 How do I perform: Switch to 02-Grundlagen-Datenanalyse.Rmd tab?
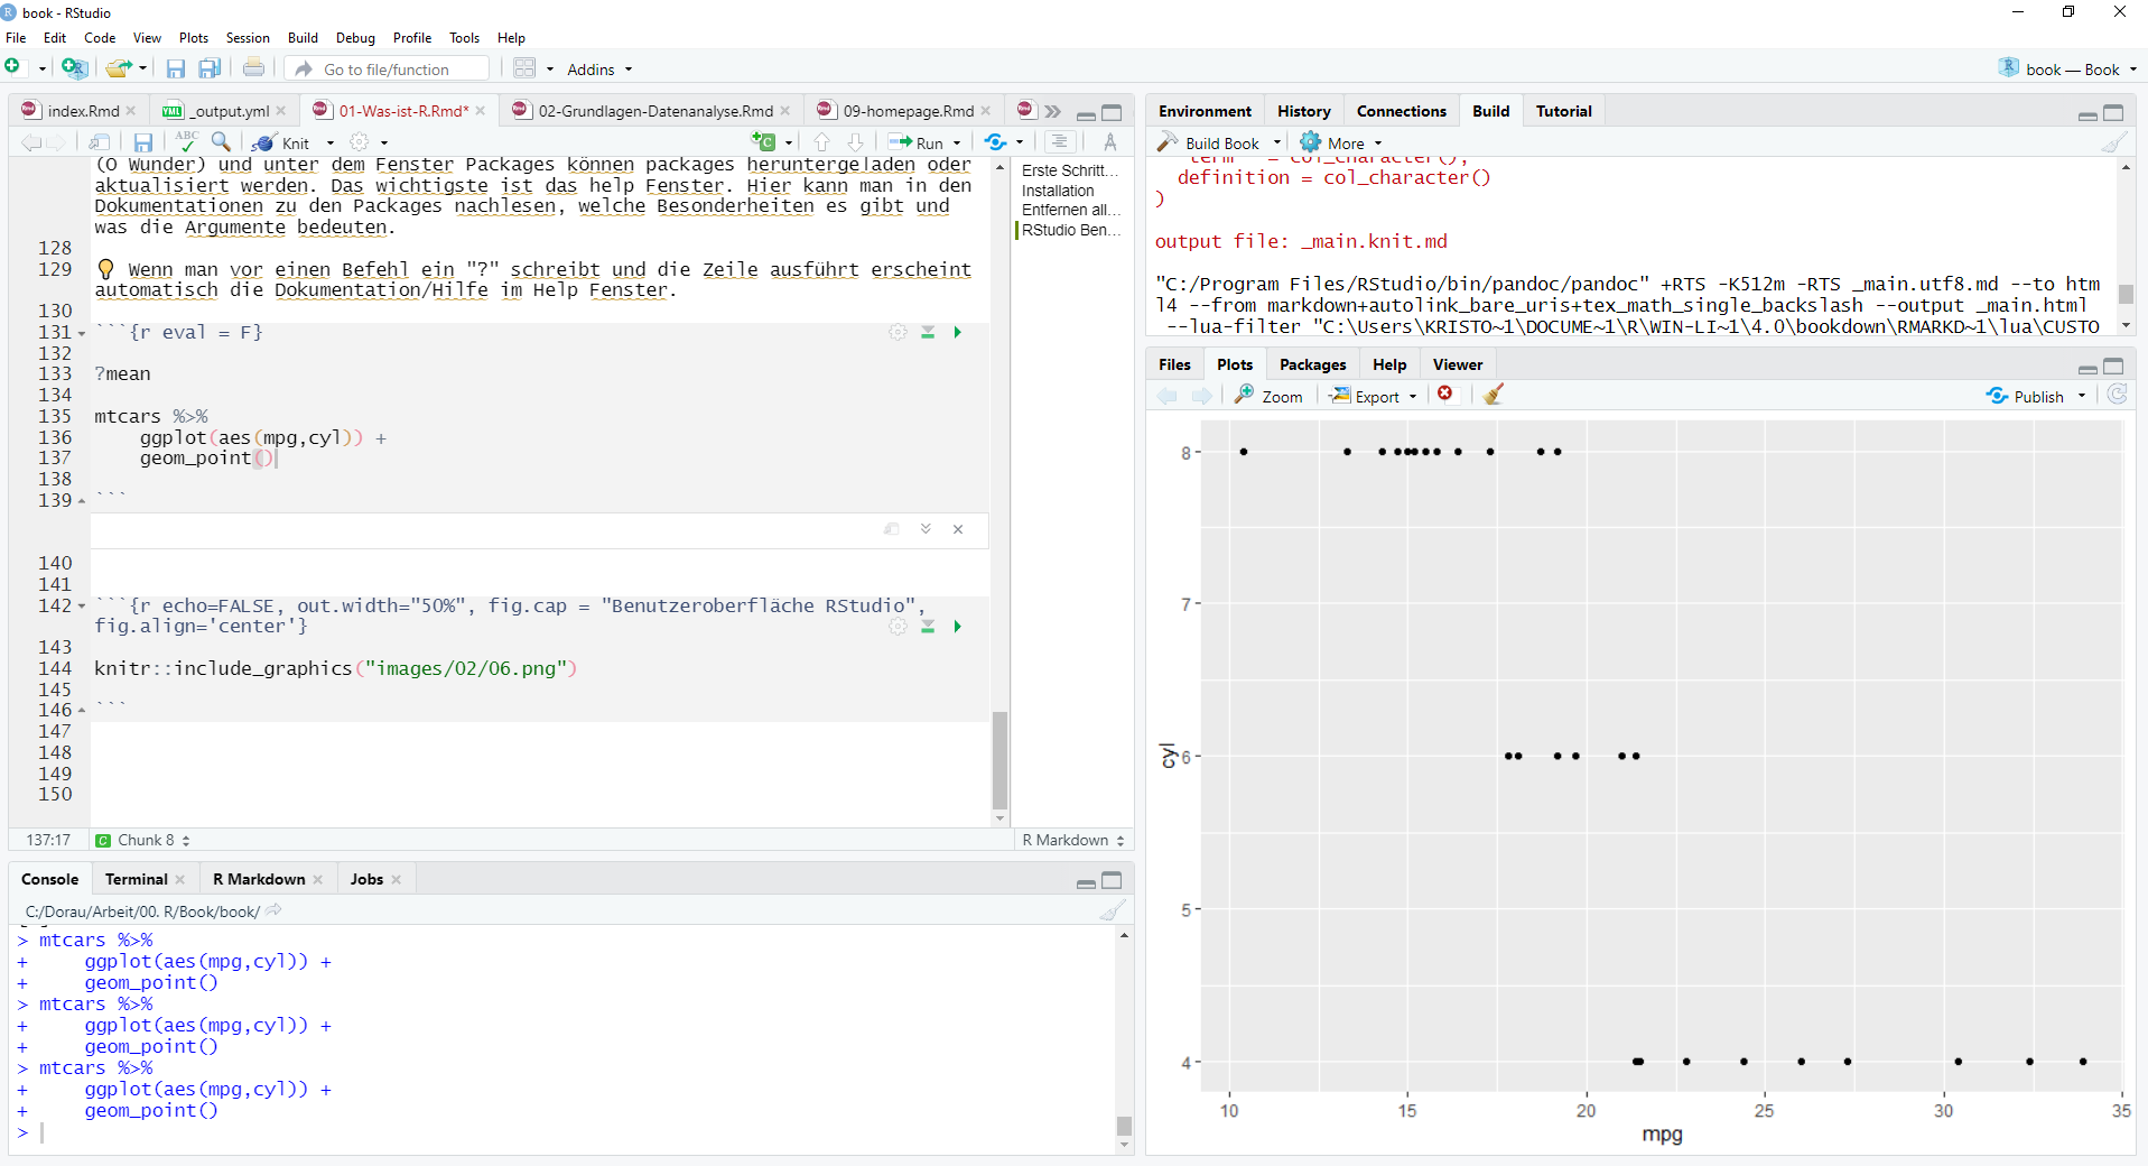pos(655,111)
